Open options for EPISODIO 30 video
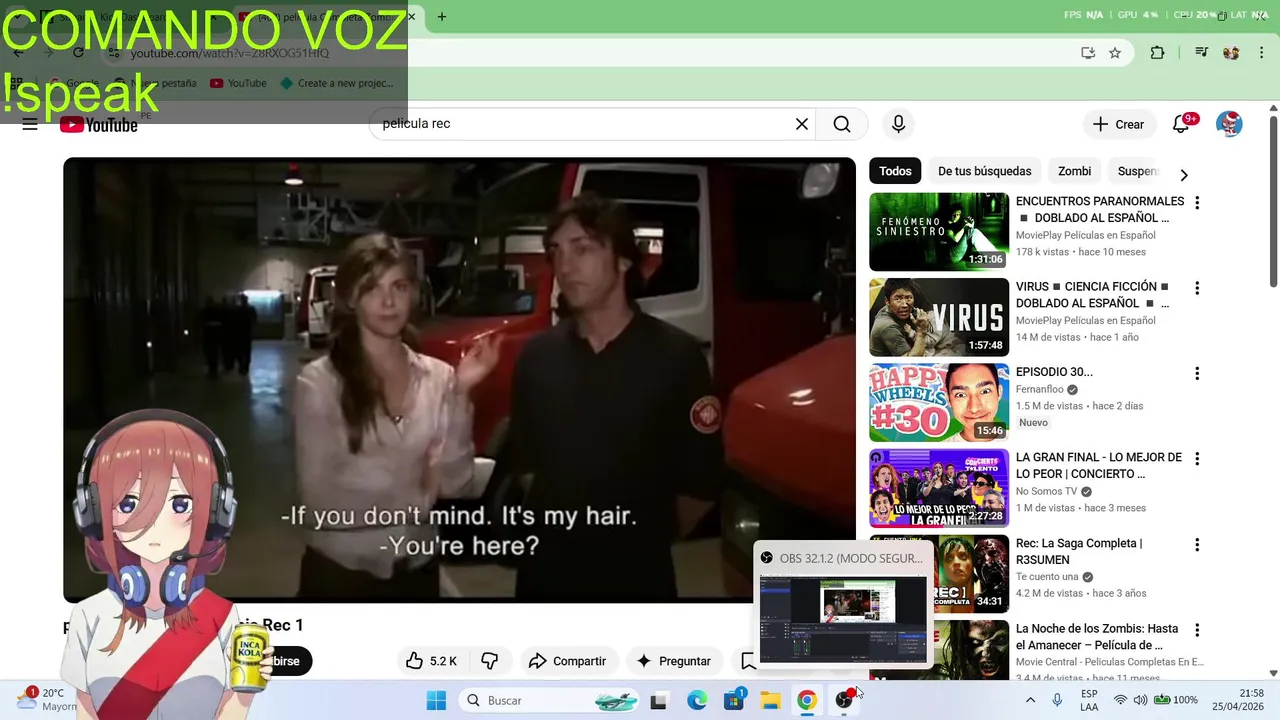1280x720 pixels. [1197, 373]
